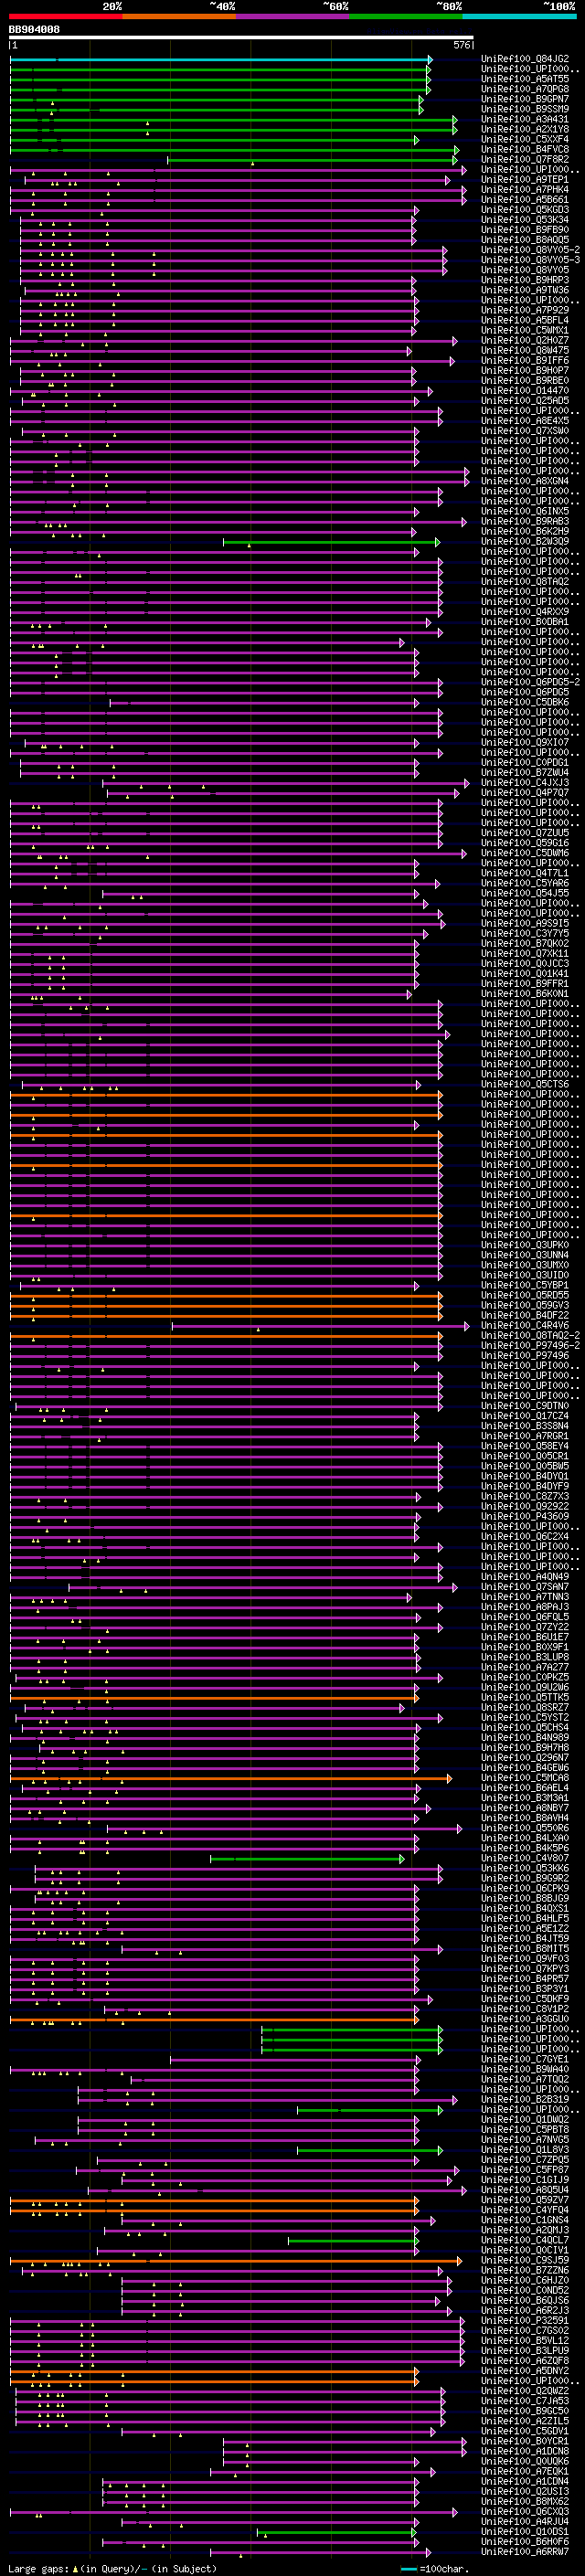The height and width of the screenshot is (2576, 585).
Task: Open hit UniRef100_A3A431
Action: [x=525, y=119]
